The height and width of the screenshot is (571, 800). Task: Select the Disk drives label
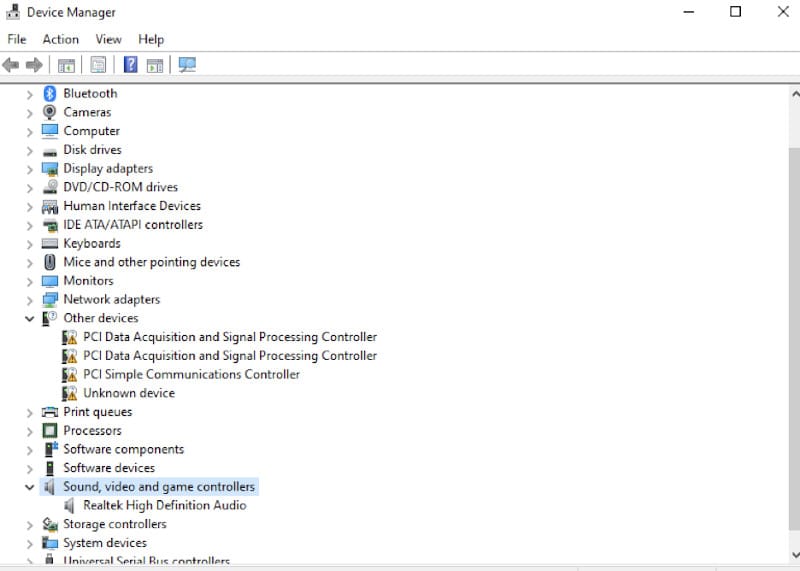[x=92, y=150]
